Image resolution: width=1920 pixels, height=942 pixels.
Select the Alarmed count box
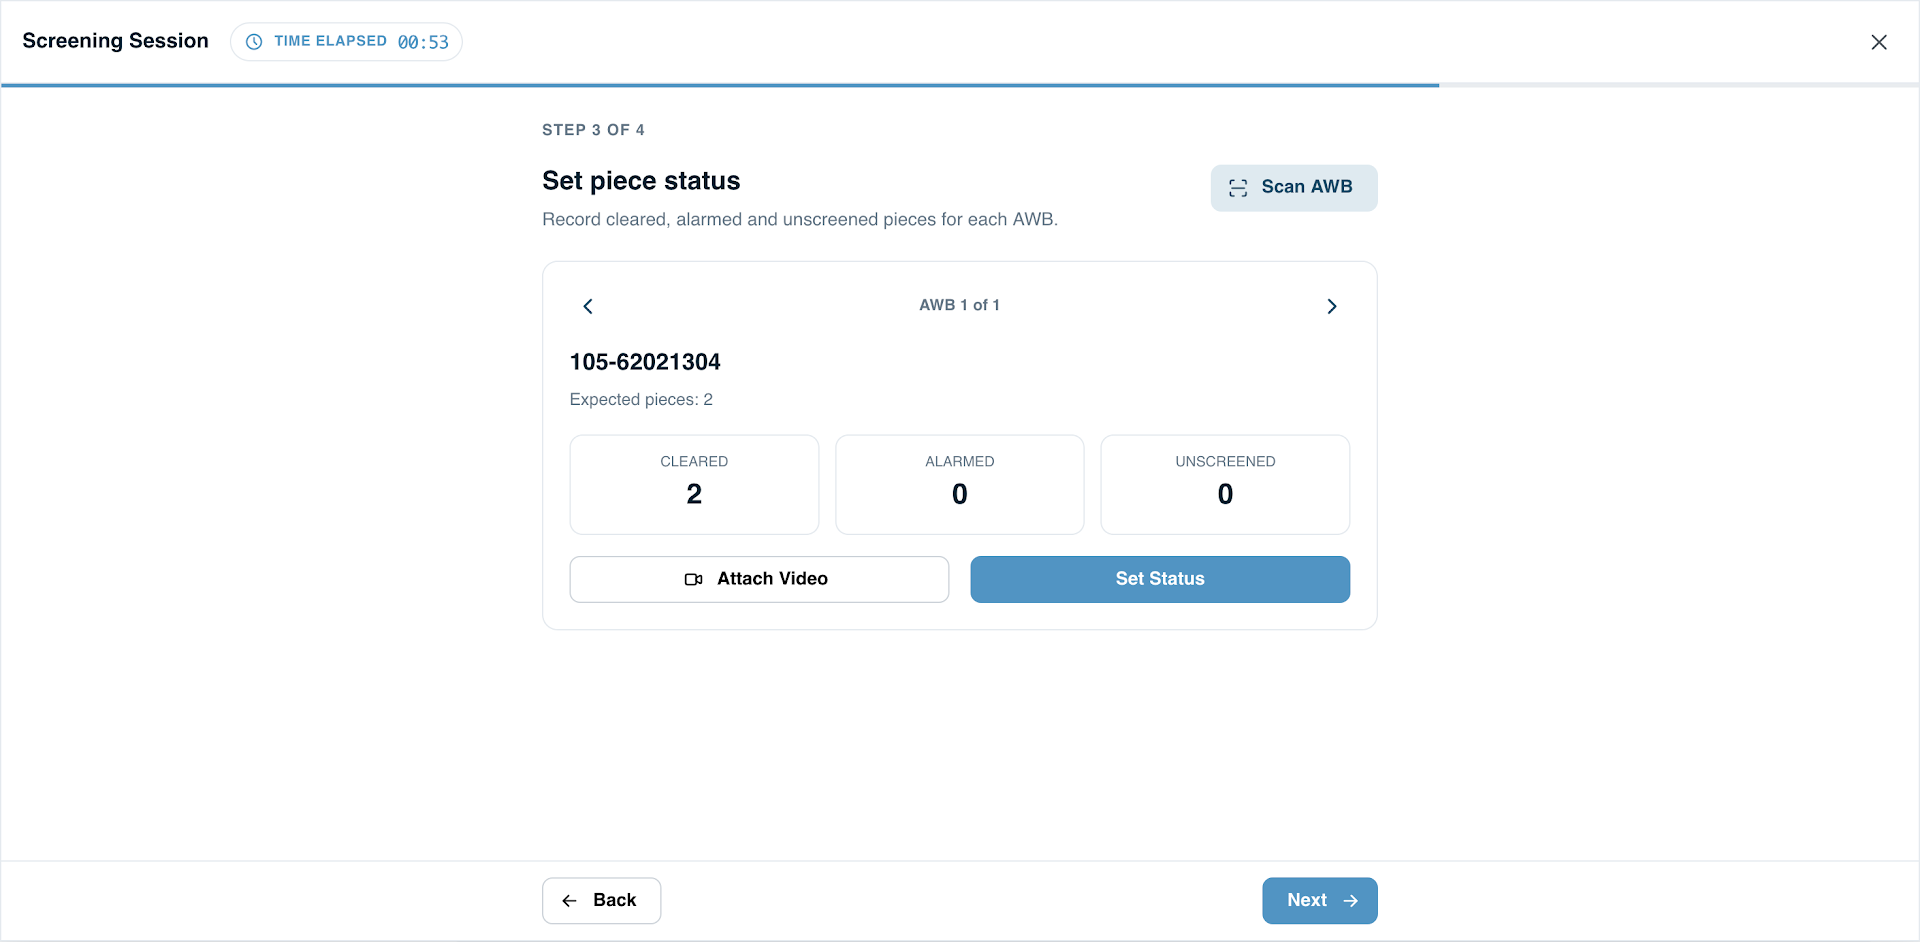[960, 484]
